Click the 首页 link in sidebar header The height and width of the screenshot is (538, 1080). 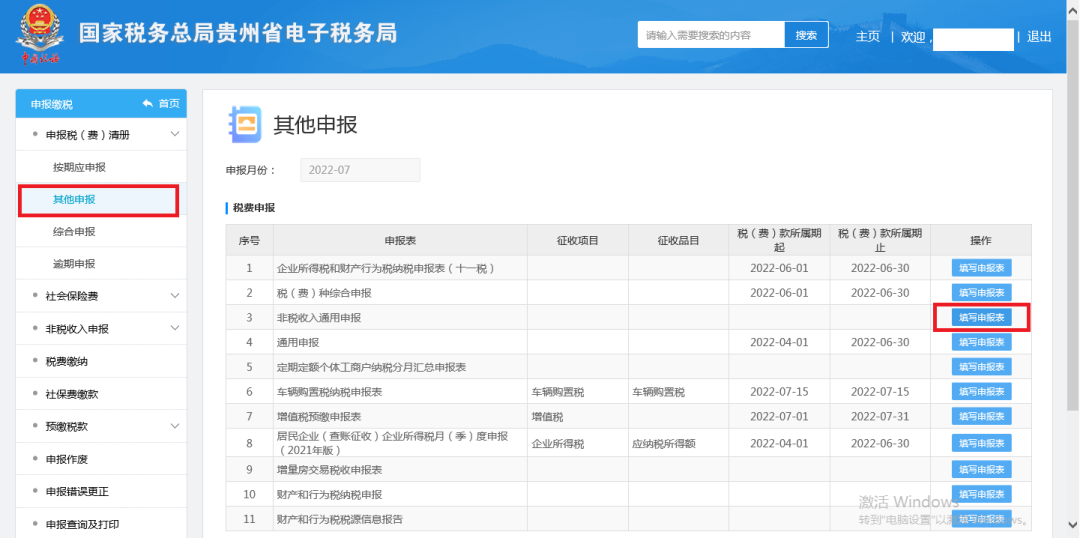169,103
